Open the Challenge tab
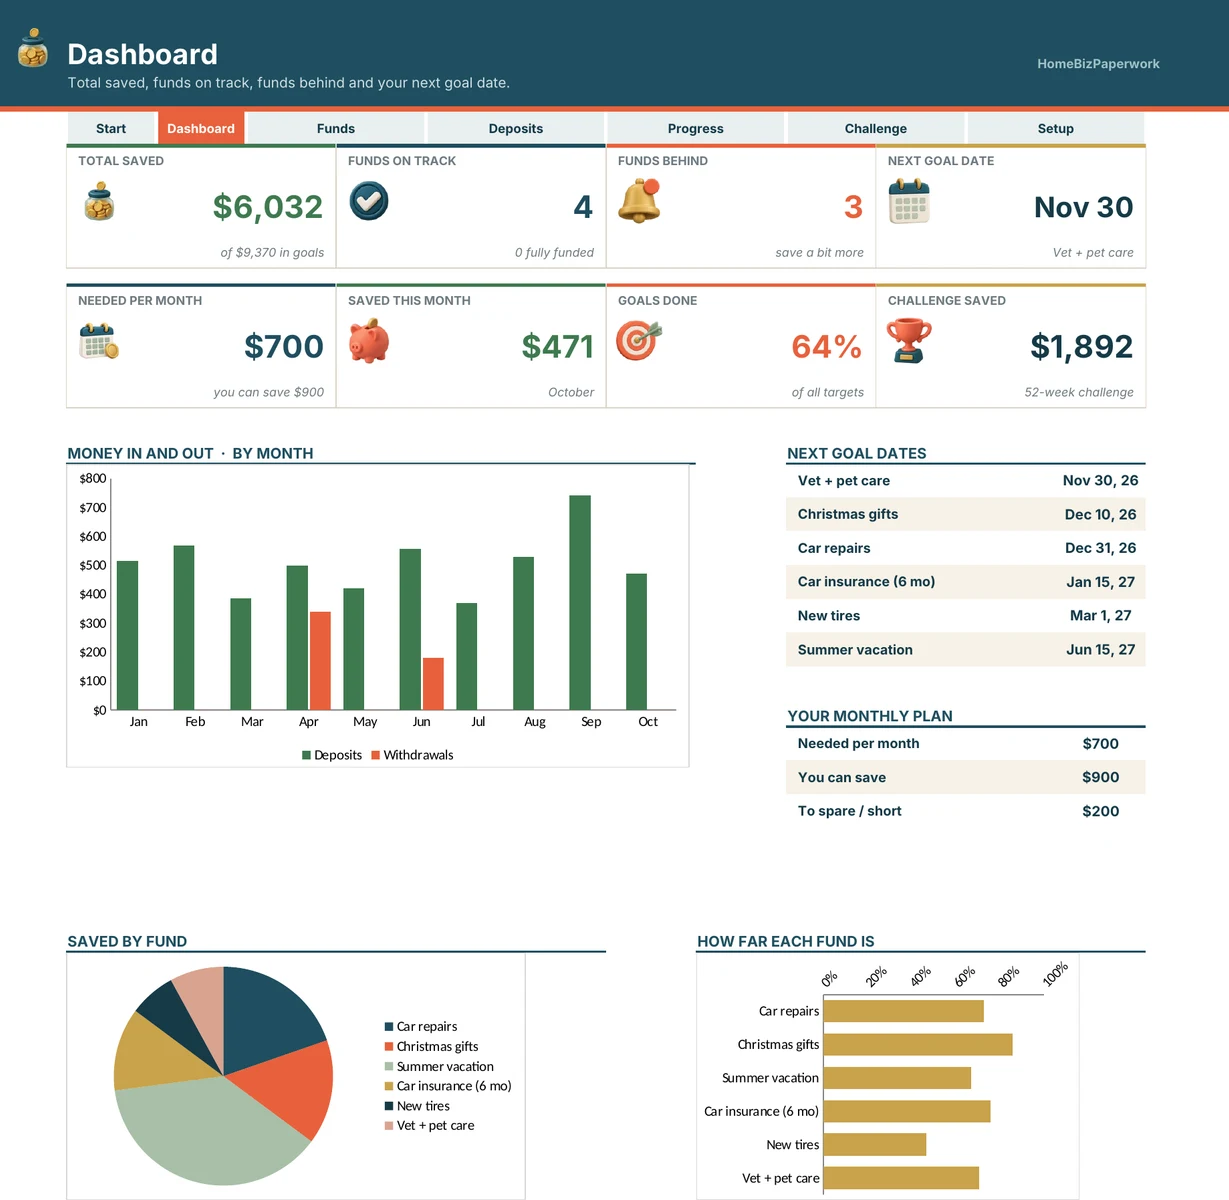The image size is (1229, 1200). coord(876,128)
